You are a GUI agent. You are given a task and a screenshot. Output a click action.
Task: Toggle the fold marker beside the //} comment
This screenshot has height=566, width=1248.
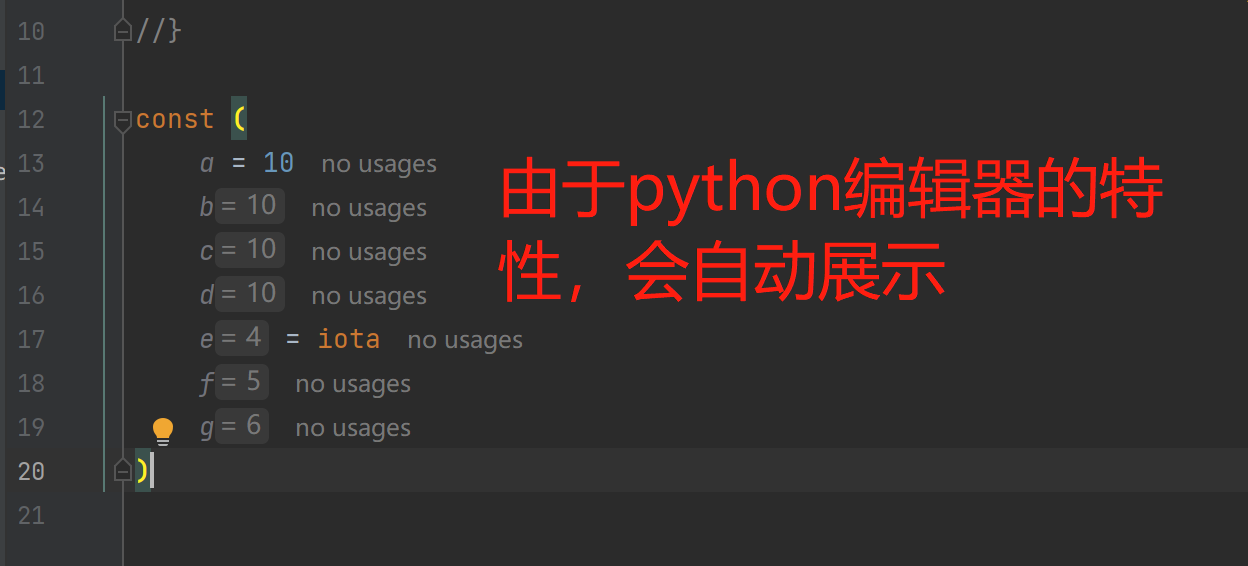(x=123, y=31)
